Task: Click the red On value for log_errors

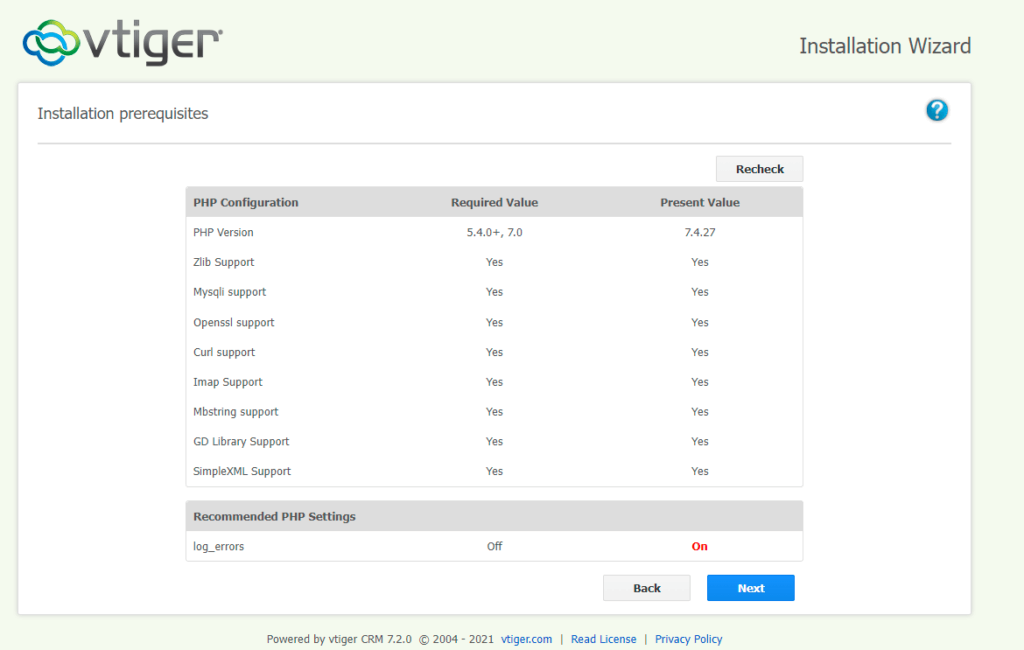Action: coord(699,546)
